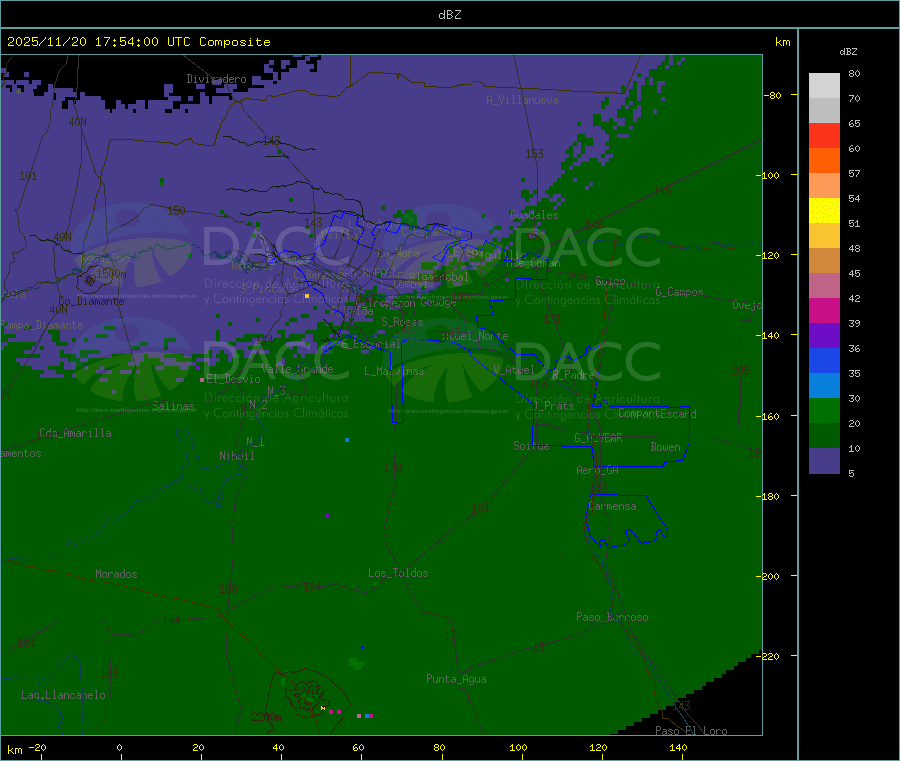
Task: Click the Lag.Llancanelo map label
Action: coord(63,695)
